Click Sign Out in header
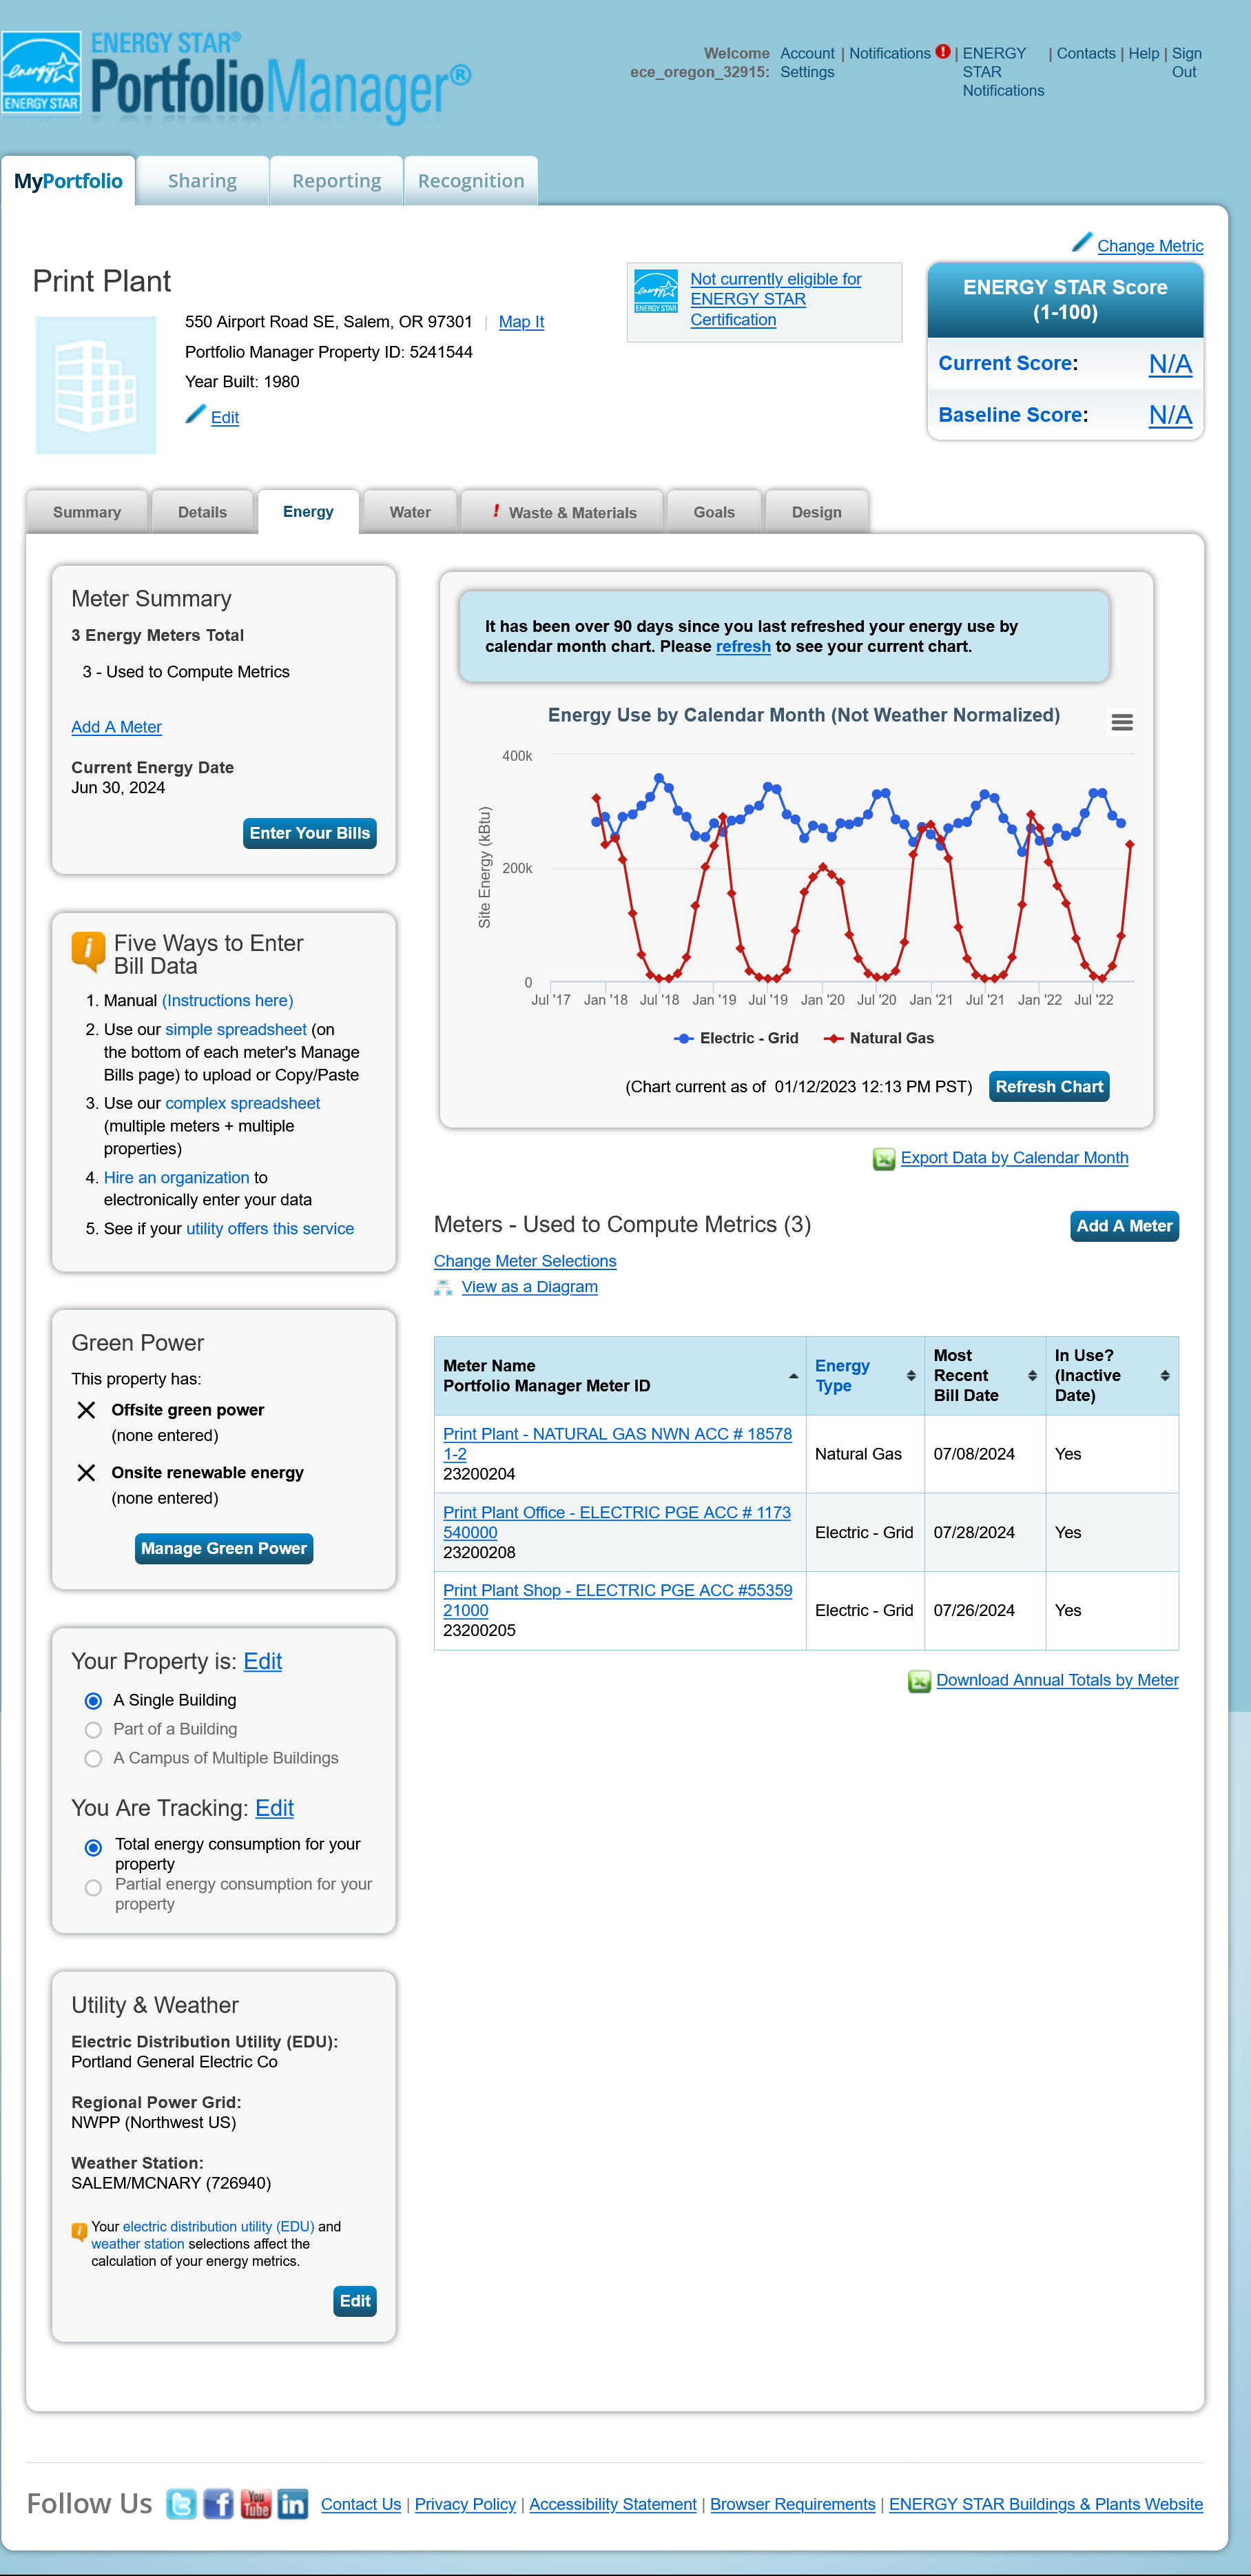Screen dimensions: 1251x2576 (x=1186, y=63)
